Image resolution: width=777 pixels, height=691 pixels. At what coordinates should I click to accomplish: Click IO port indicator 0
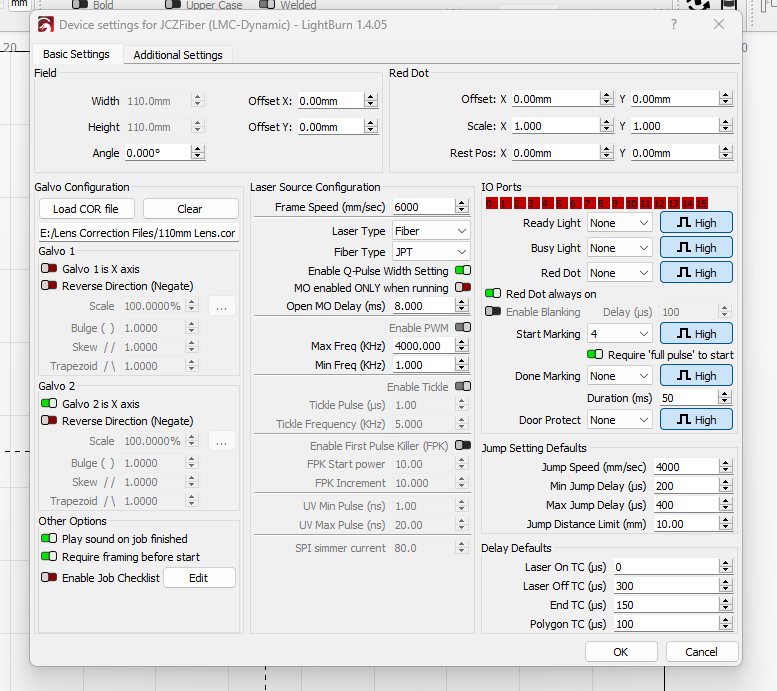click(491, 203)
